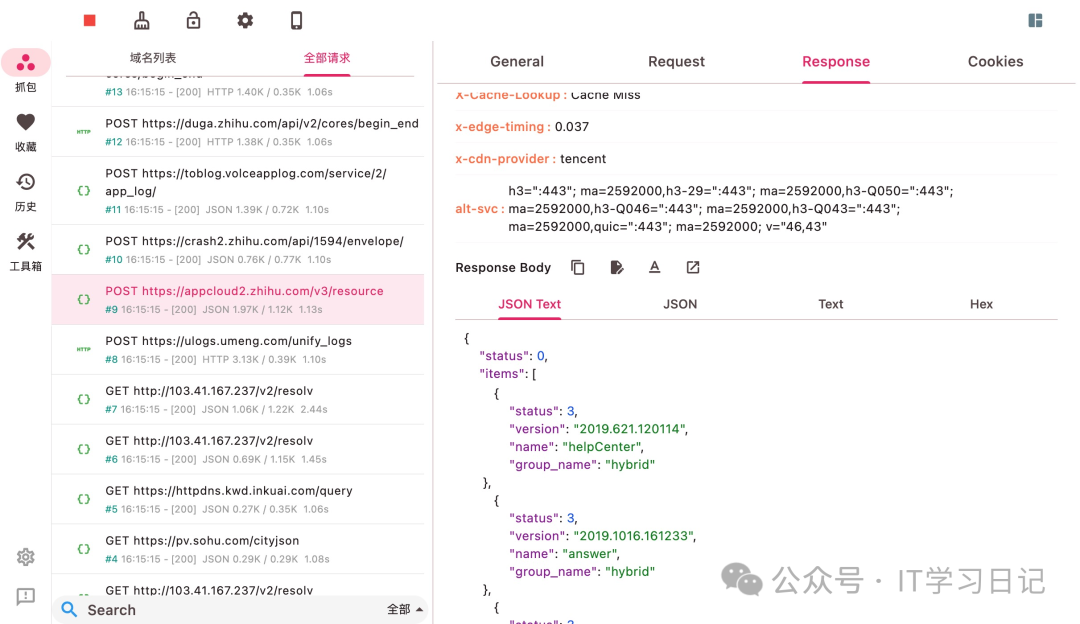Select the Hex body view tab
This screenshot has height=624, width=1080.
pyautogui.click(x=982, y=304)
